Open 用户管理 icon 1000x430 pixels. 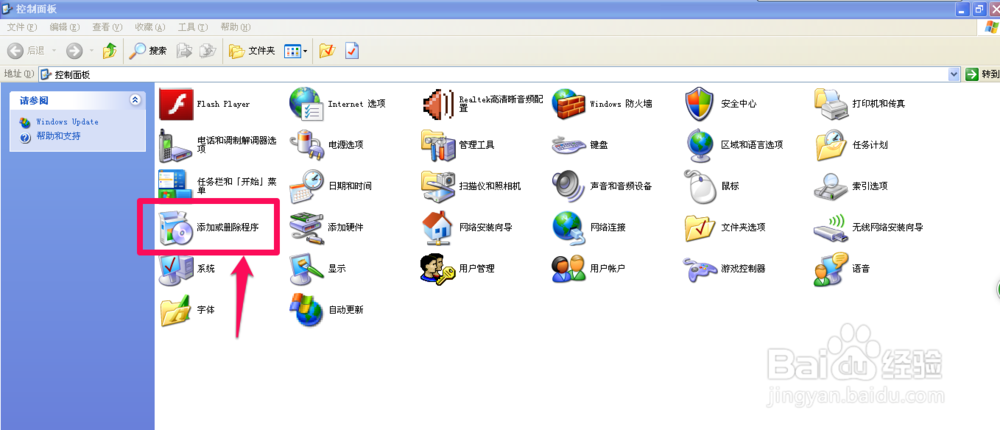[x=438, y=269]
